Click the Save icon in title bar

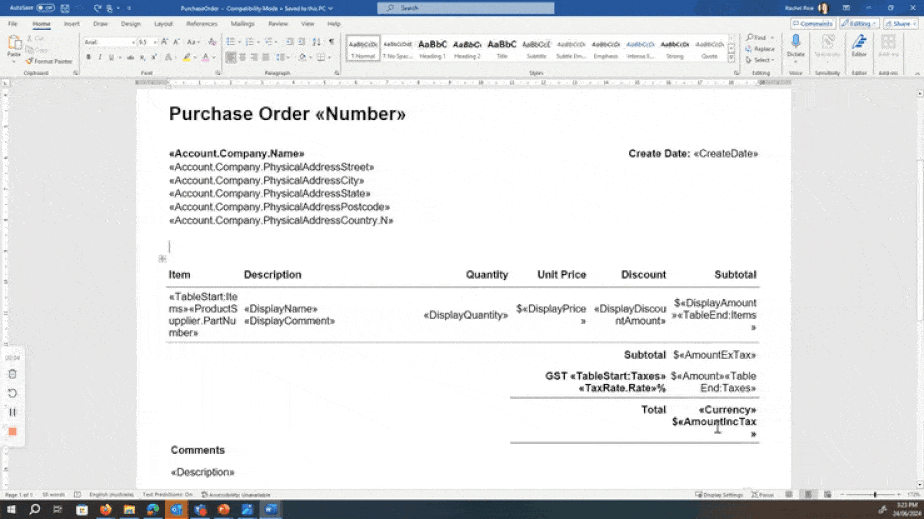tap(67, 7)
